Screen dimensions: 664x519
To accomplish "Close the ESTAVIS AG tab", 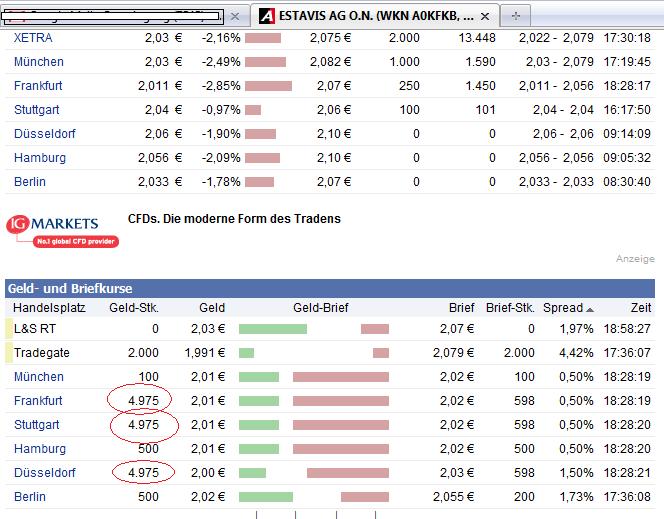I will (484, 17).
